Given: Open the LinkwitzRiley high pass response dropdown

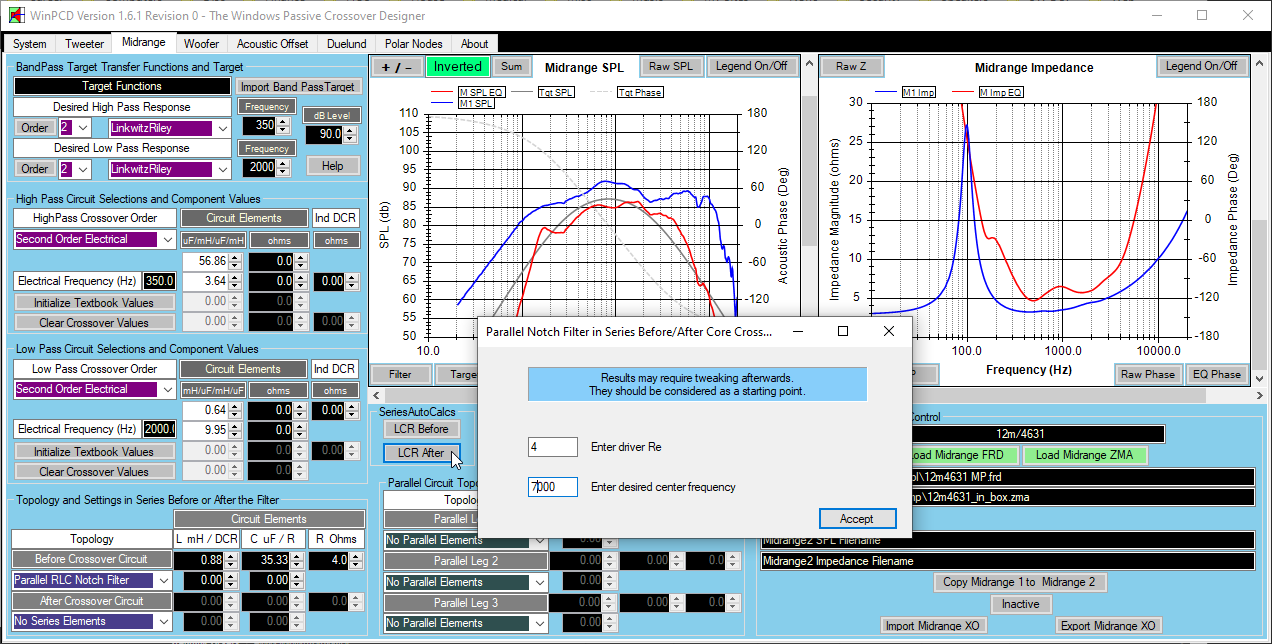Looking at the screenshot, I should 168,128.
